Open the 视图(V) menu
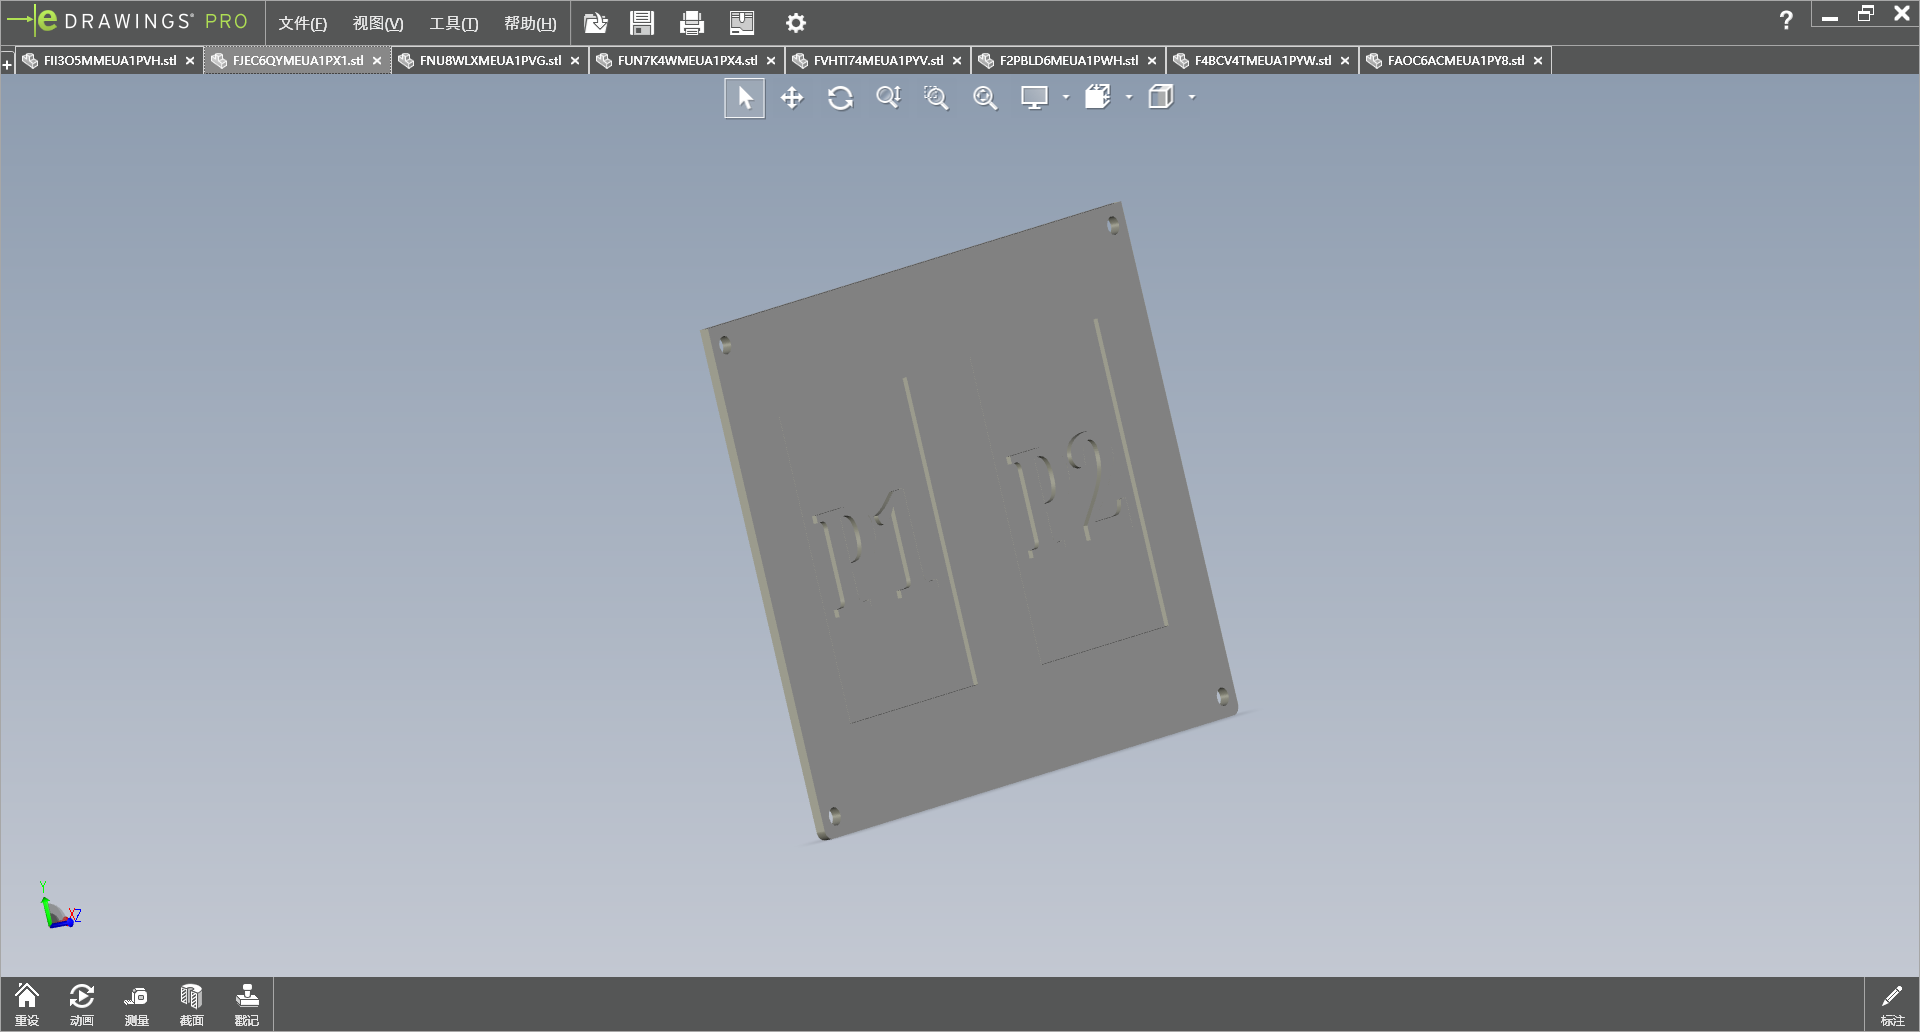1920x1032 pixels. [378, 23]
